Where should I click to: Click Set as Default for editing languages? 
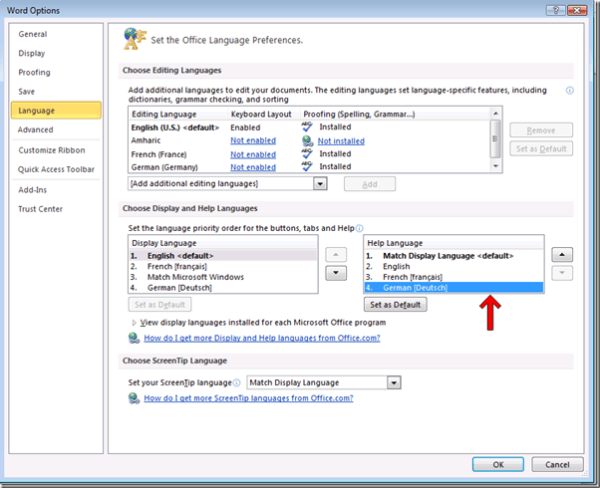coord(541,149)
